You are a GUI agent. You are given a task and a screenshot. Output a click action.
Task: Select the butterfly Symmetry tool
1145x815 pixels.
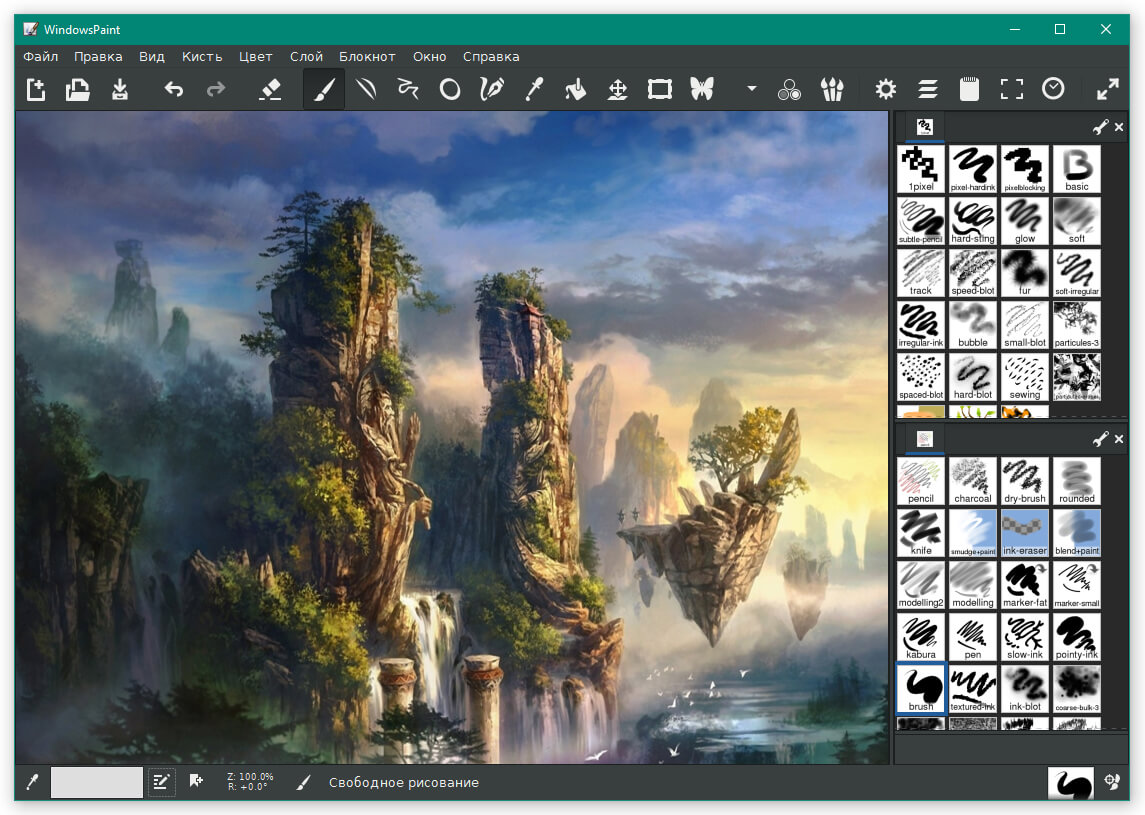click(x=702, y=89)
